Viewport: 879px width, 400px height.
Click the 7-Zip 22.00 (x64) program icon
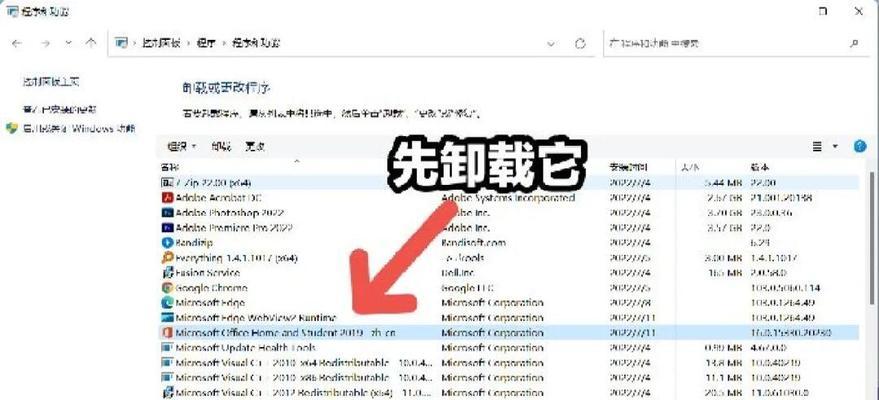coord(167,183)
